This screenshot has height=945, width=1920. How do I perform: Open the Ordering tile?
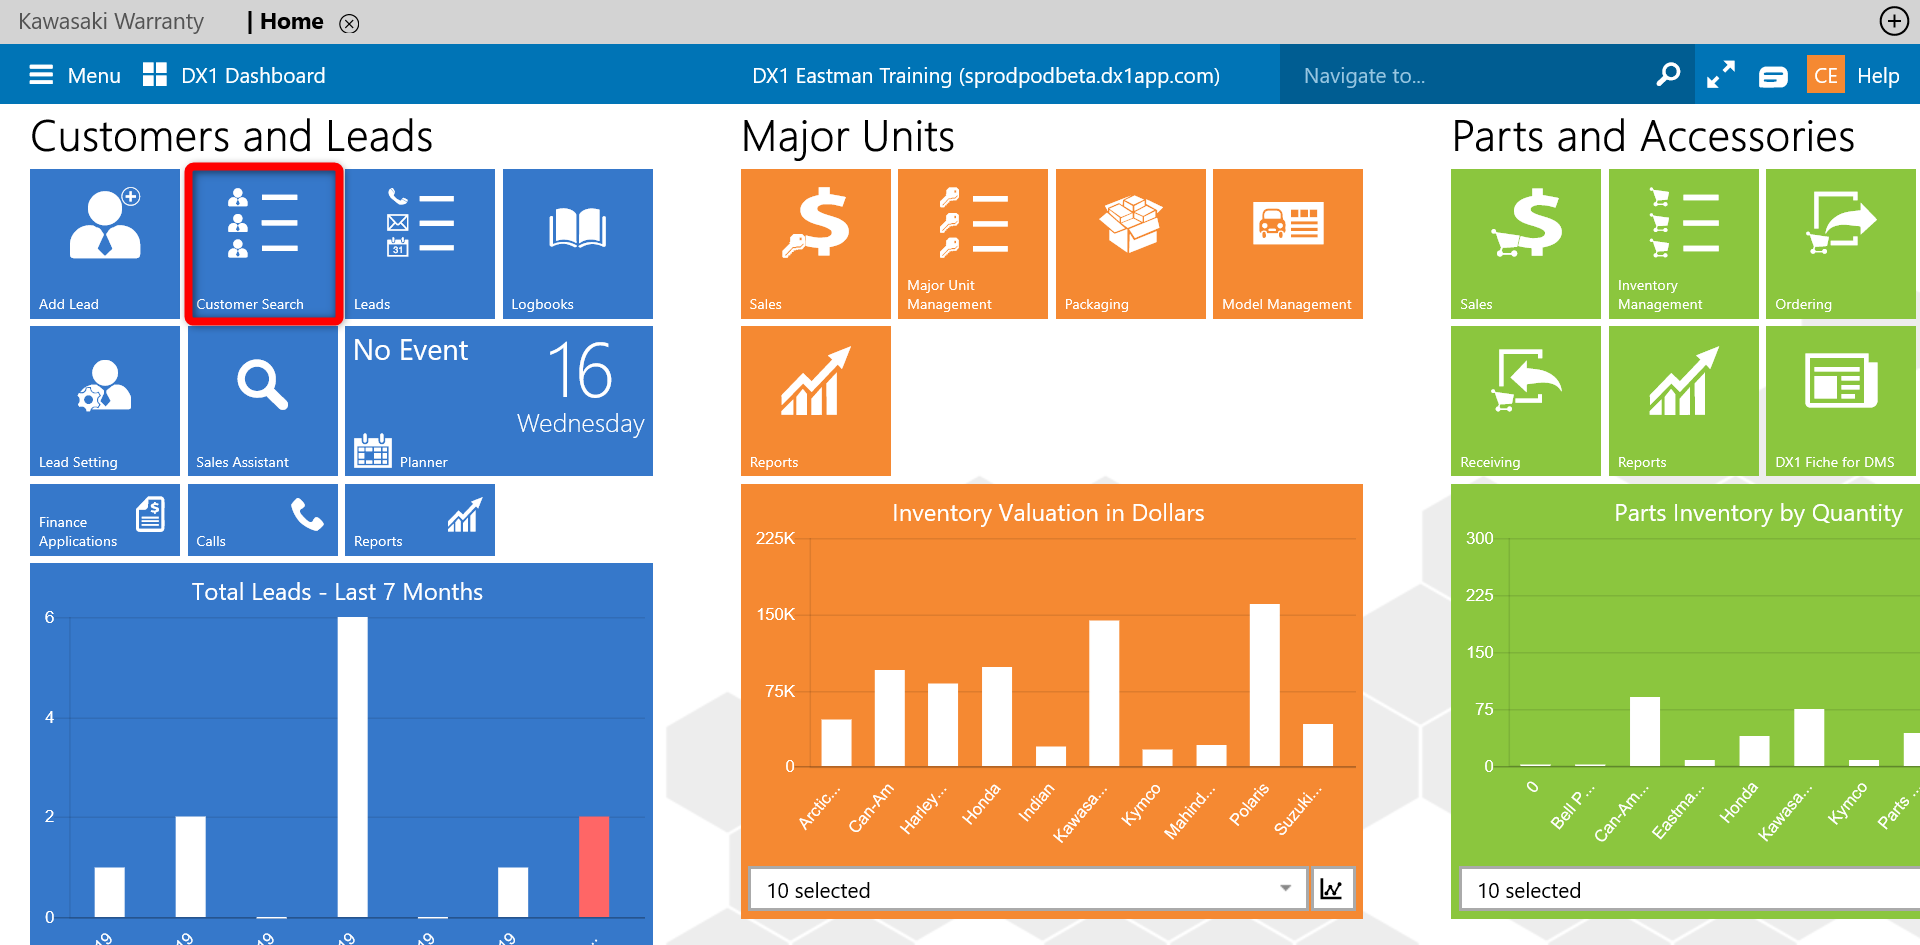[x=1841, y=244]
